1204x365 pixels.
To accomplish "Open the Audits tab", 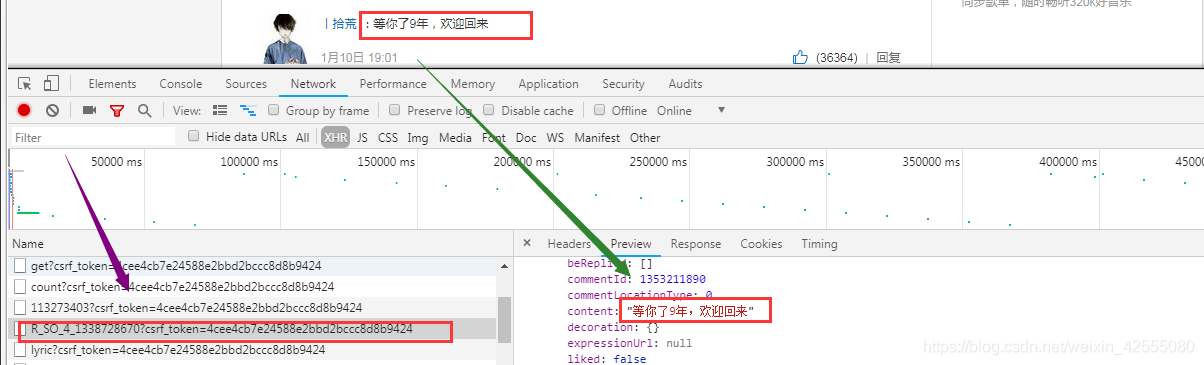I will (685, 84).
